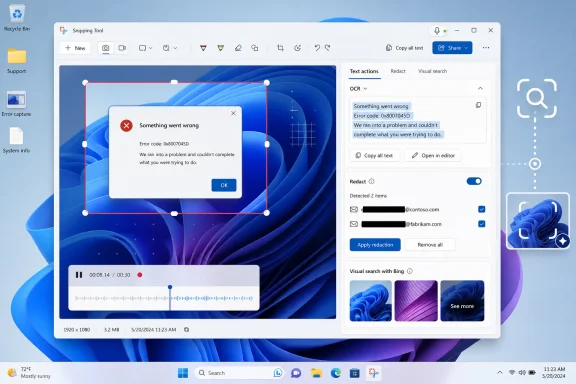Activate the image crop tool
This screenshot has height=384, width=576.
tap(280, 48)
